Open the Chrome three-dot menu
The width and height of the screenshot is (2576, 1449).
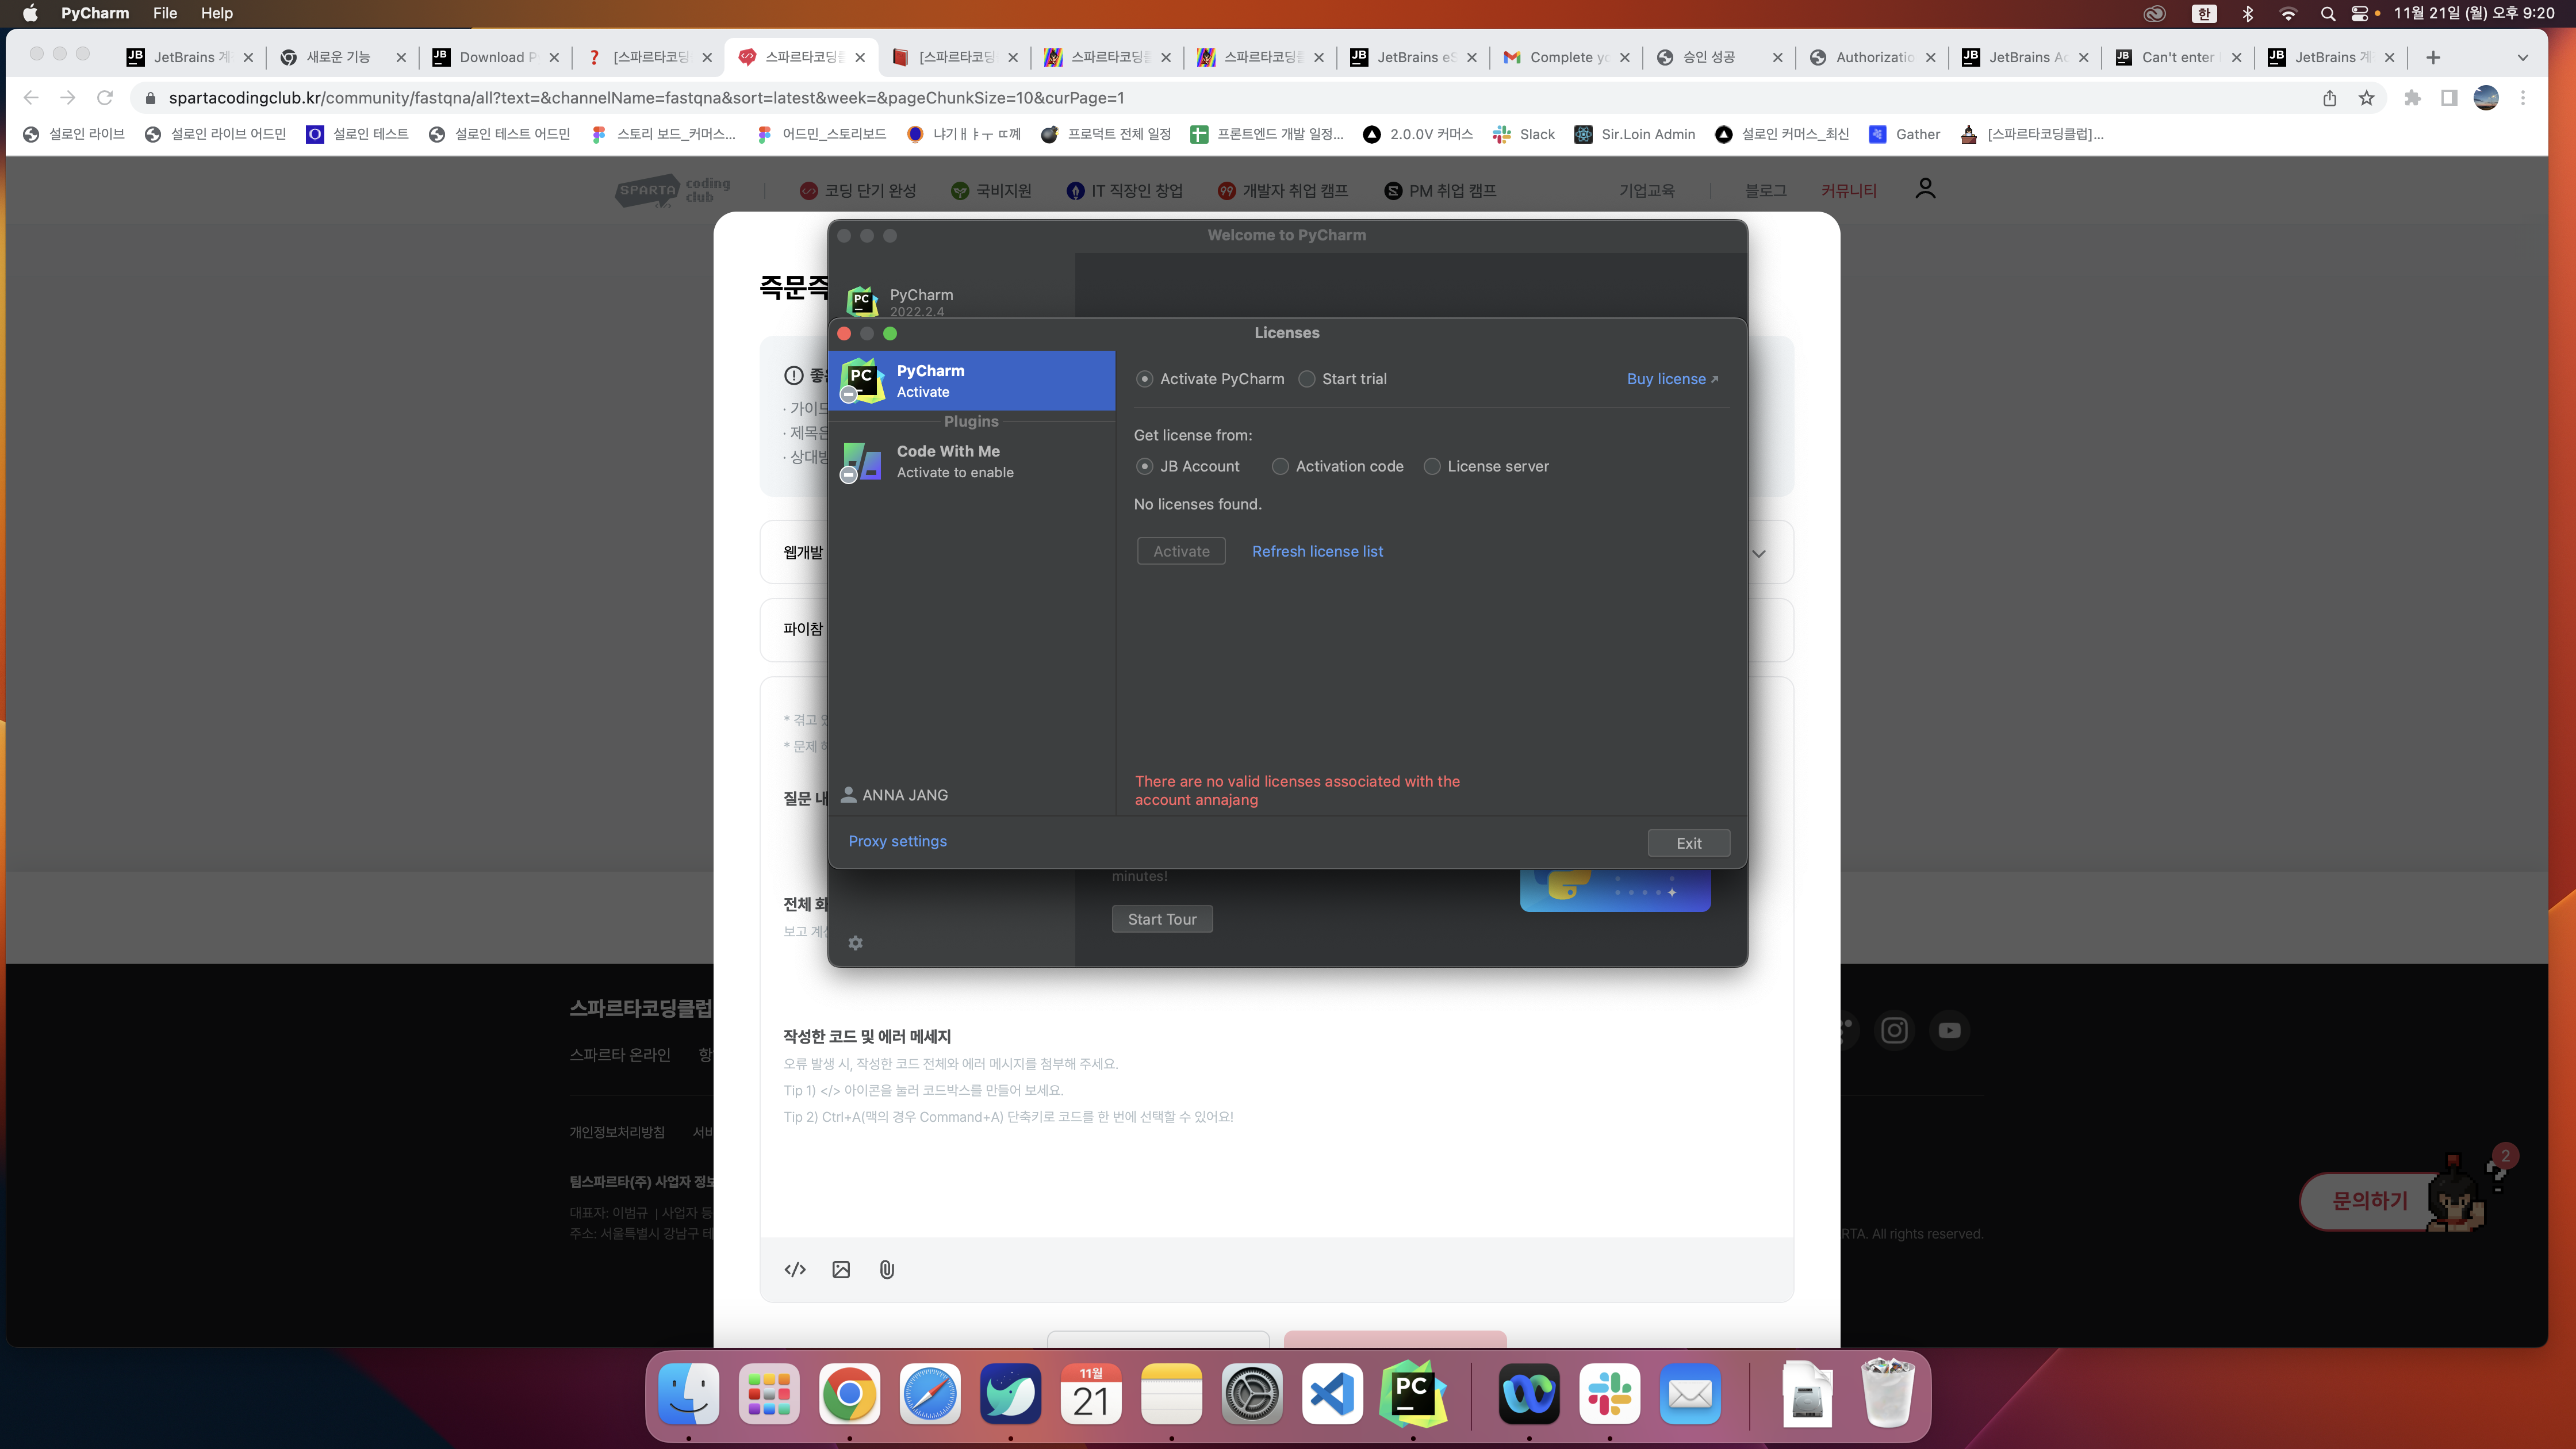2523,97
